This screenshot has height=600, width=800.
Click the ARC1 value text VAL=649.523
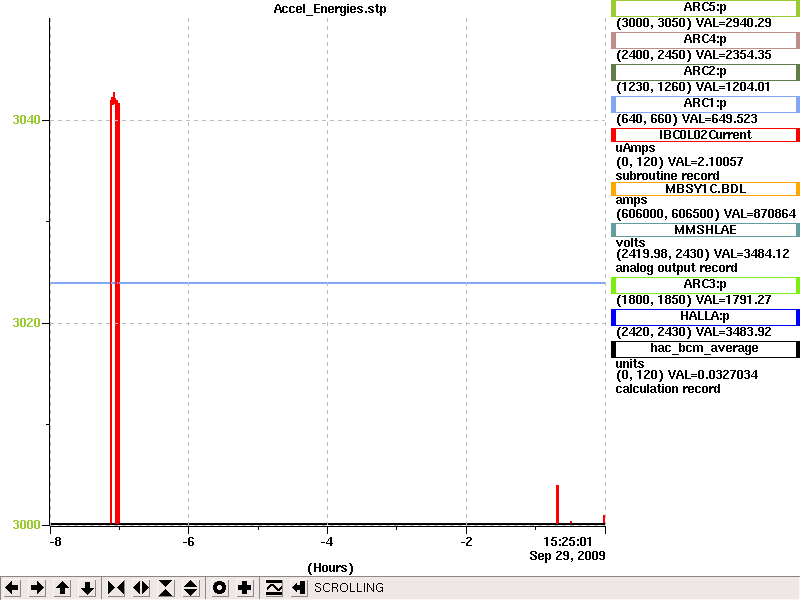tap(720, 119)
